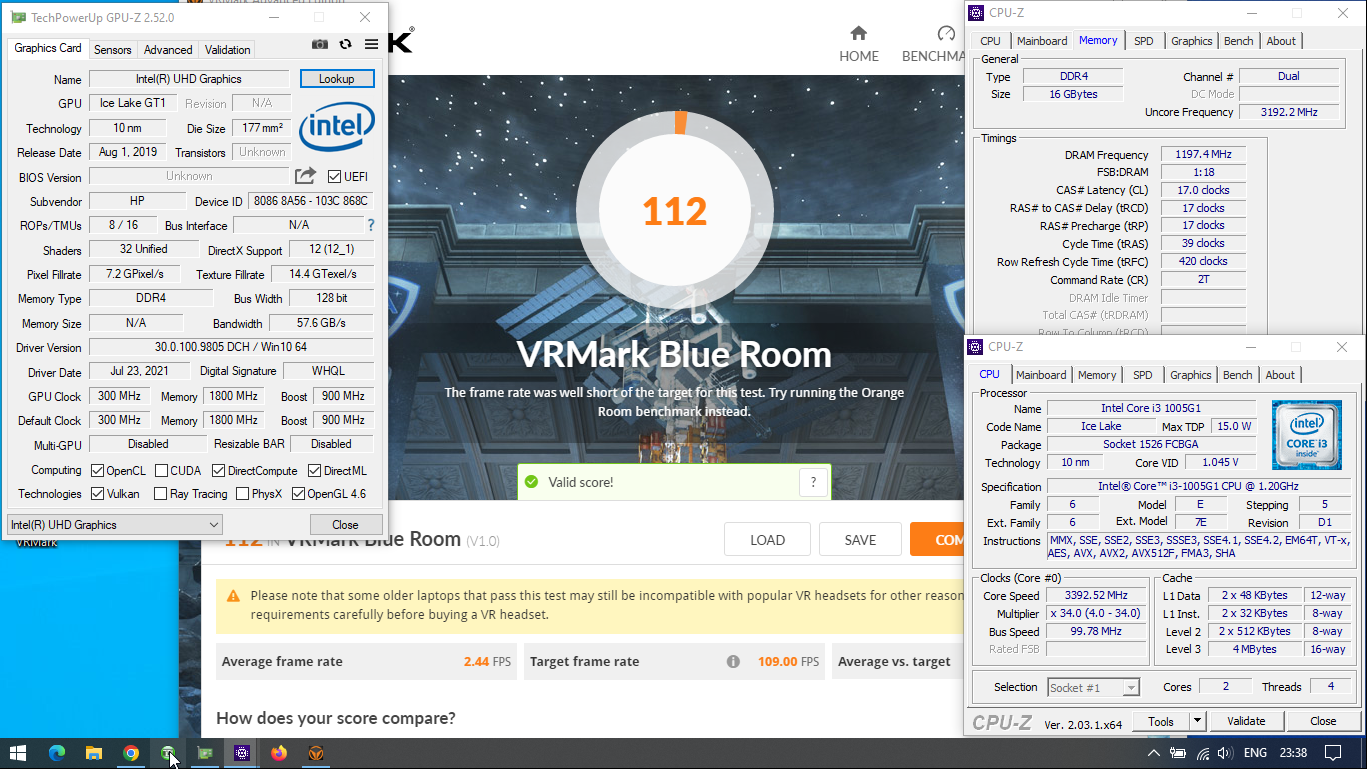
Task: Click the VRMark taskbar icon
Action: pos(315,753)
